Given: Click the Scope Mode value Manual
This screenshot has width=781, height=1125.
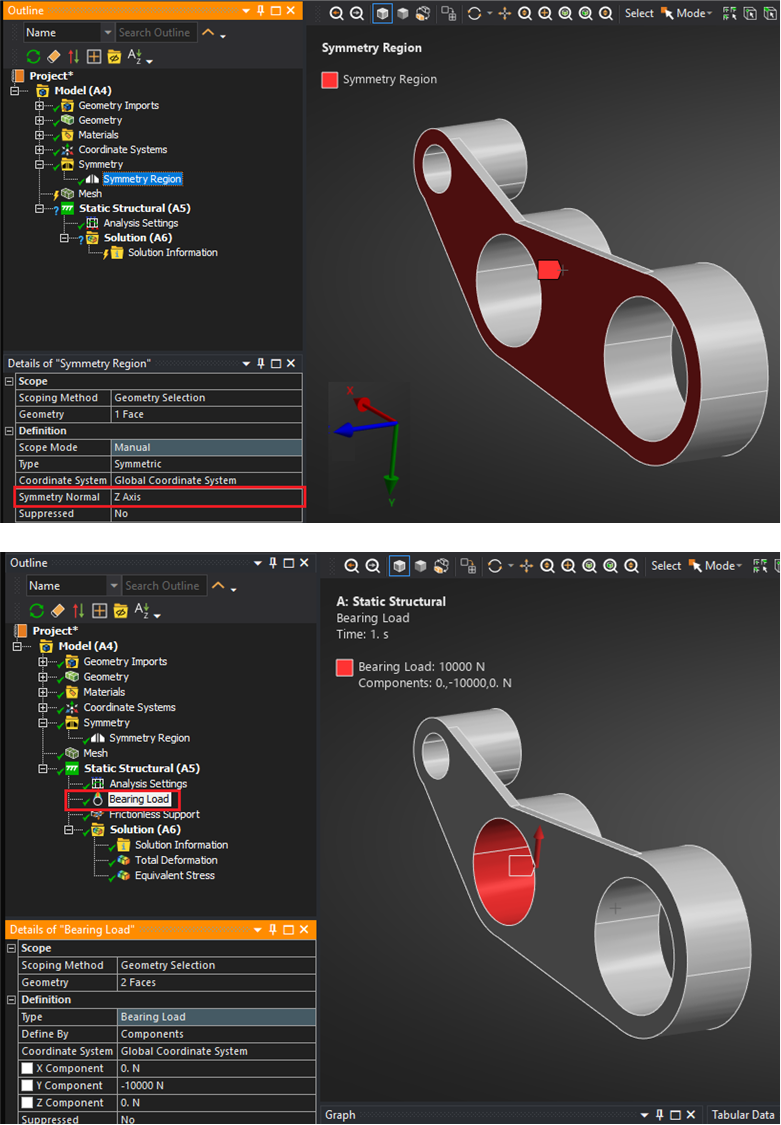Looking at the screenshot, I should click(207, 448).
